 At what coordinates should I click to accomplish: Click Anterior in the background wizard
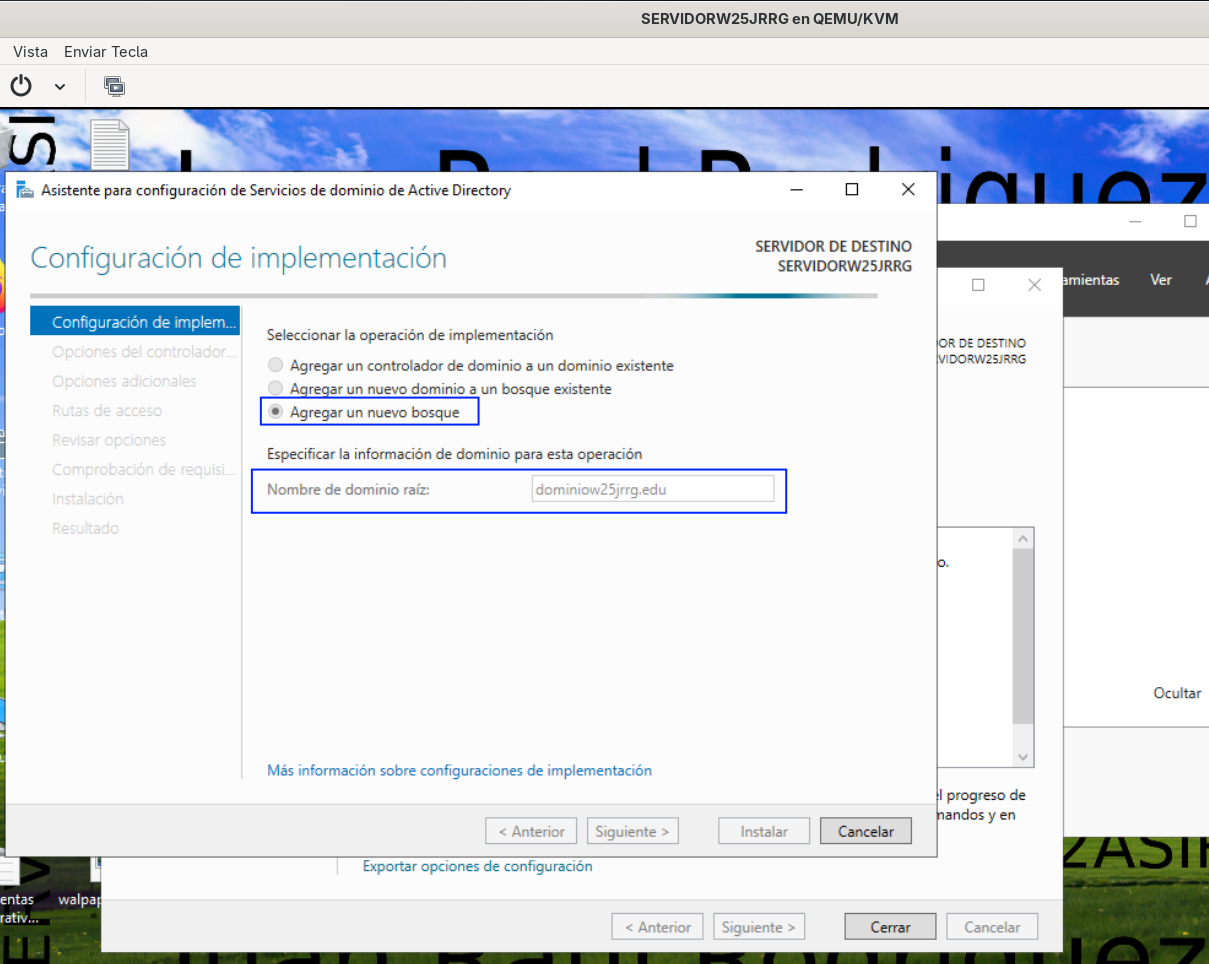point(658,927)
